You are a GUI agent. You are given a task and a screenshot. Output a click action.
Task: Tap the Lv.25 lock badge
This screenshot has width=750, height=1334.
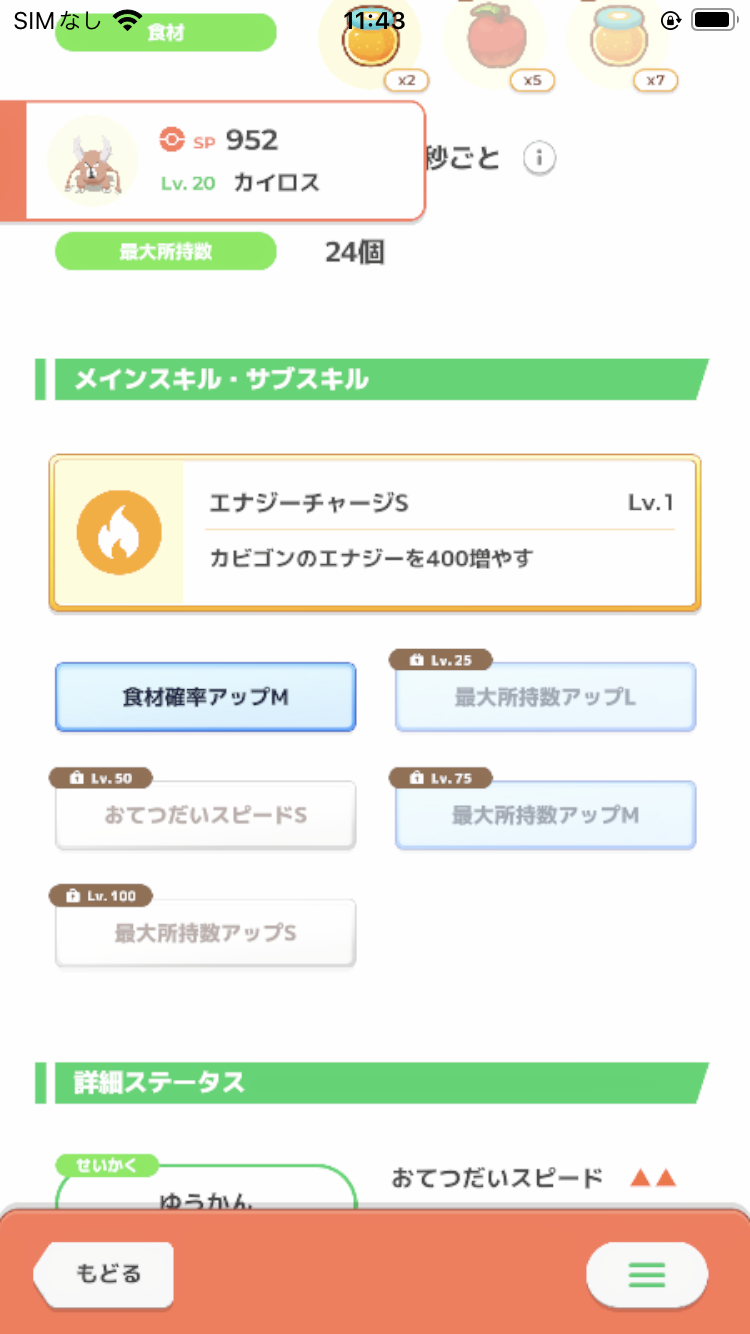[441, 660]
